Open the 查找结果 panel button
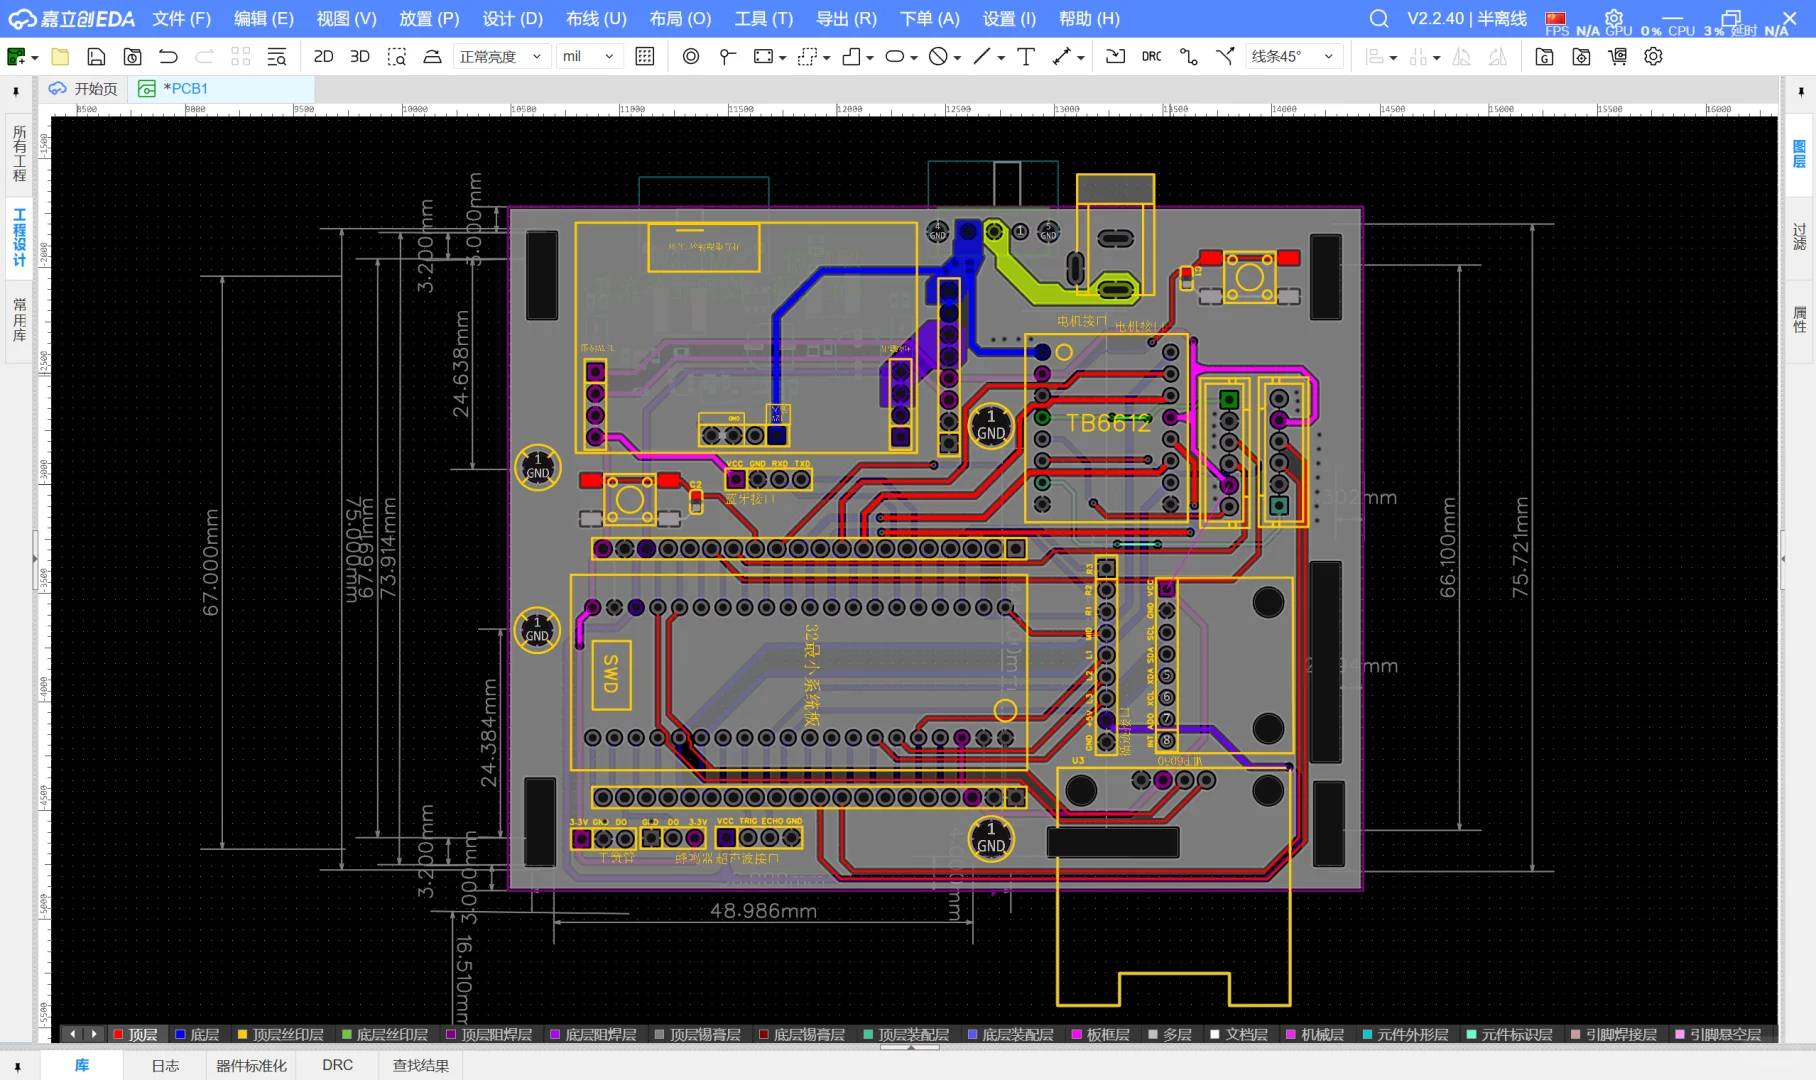This screenshot has width=1816, height=1080. click(421, 1066)
